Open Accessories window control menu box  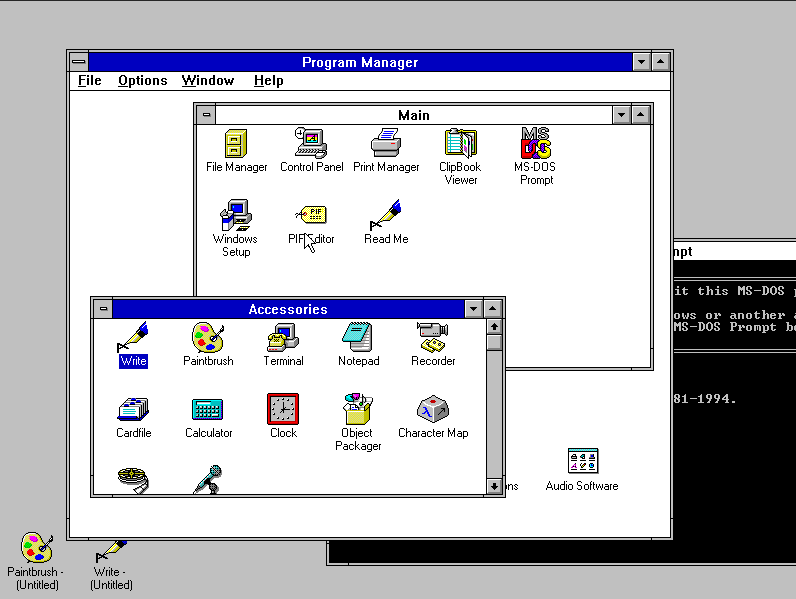pyautogui.click(x=103, y=309)
